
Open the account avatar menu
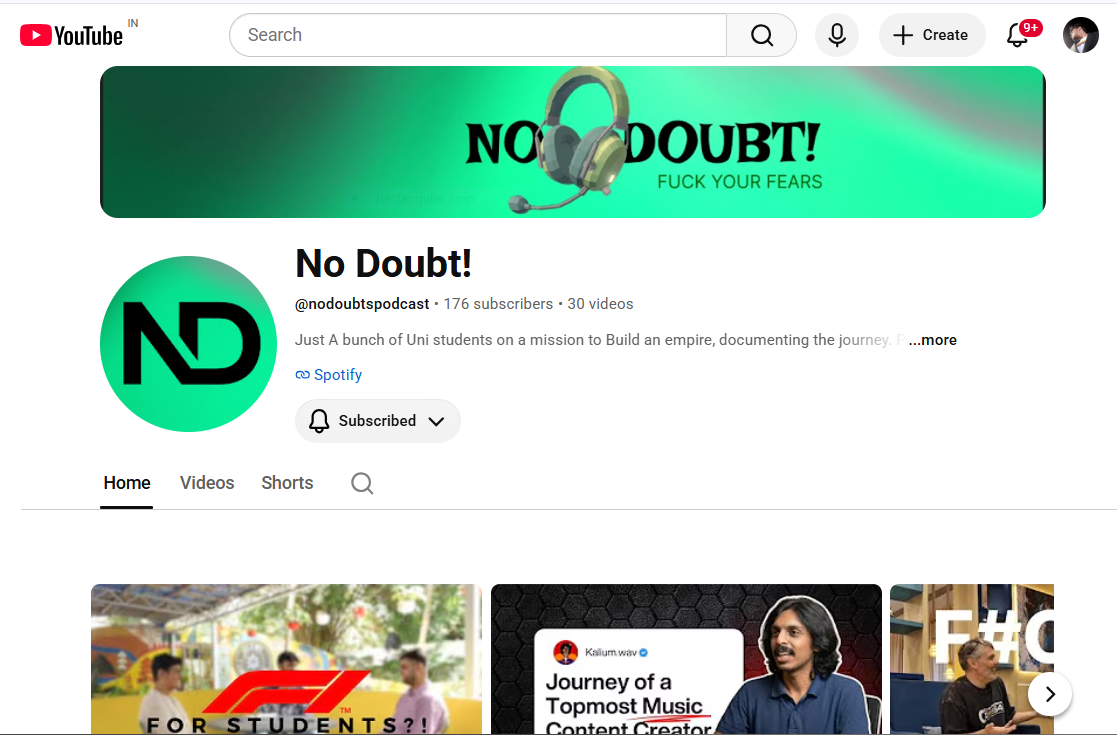point(1081,35)
